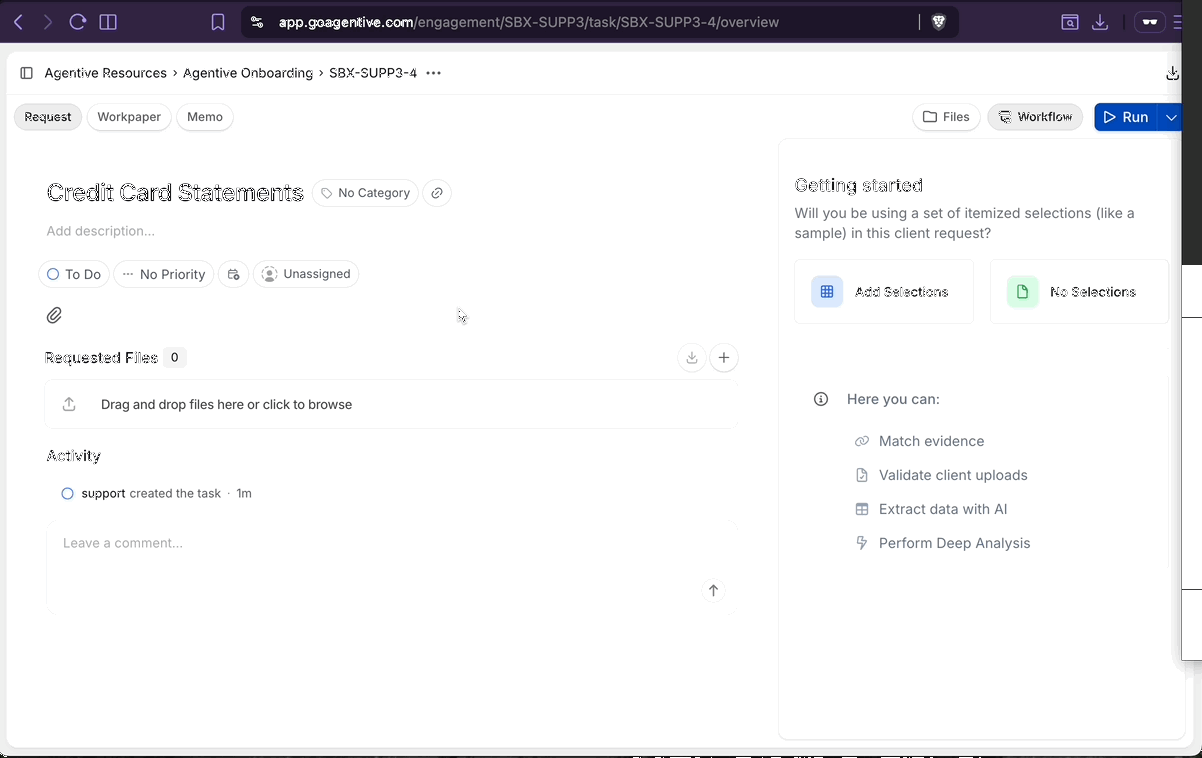Go back with the browser back arrow
Screen dimensions: 1202x758
(x=18, y=22)
